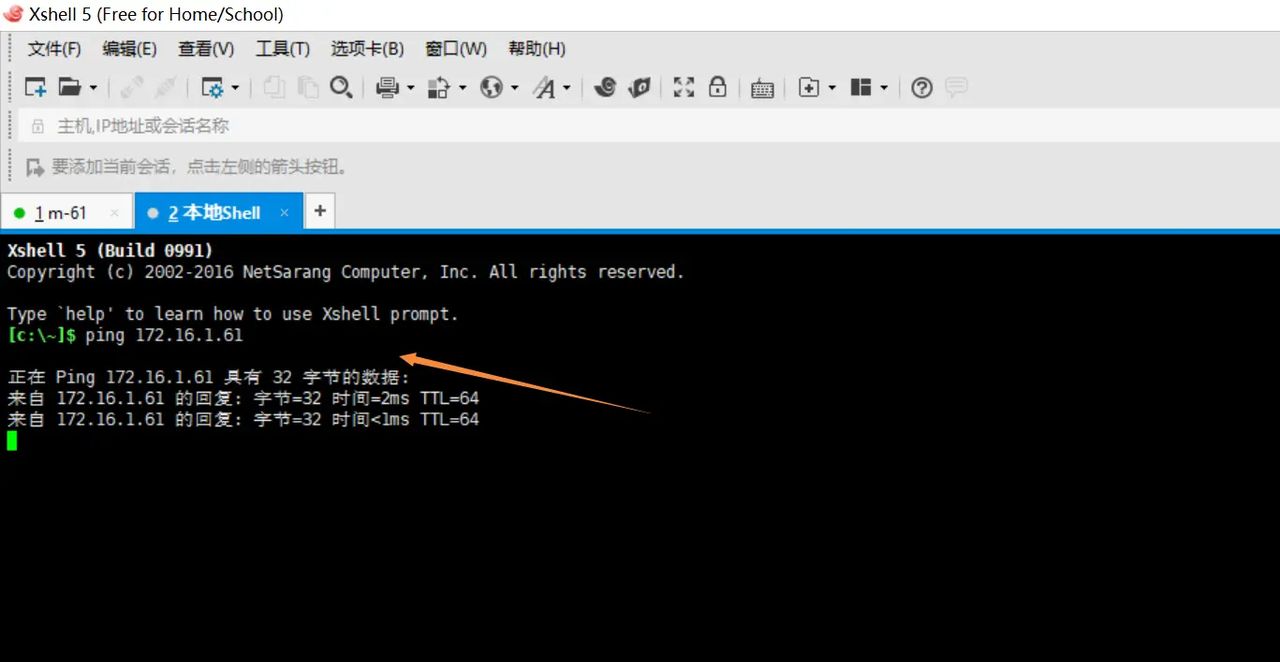Click the window tiling layout icon

(x=860, y=87)
